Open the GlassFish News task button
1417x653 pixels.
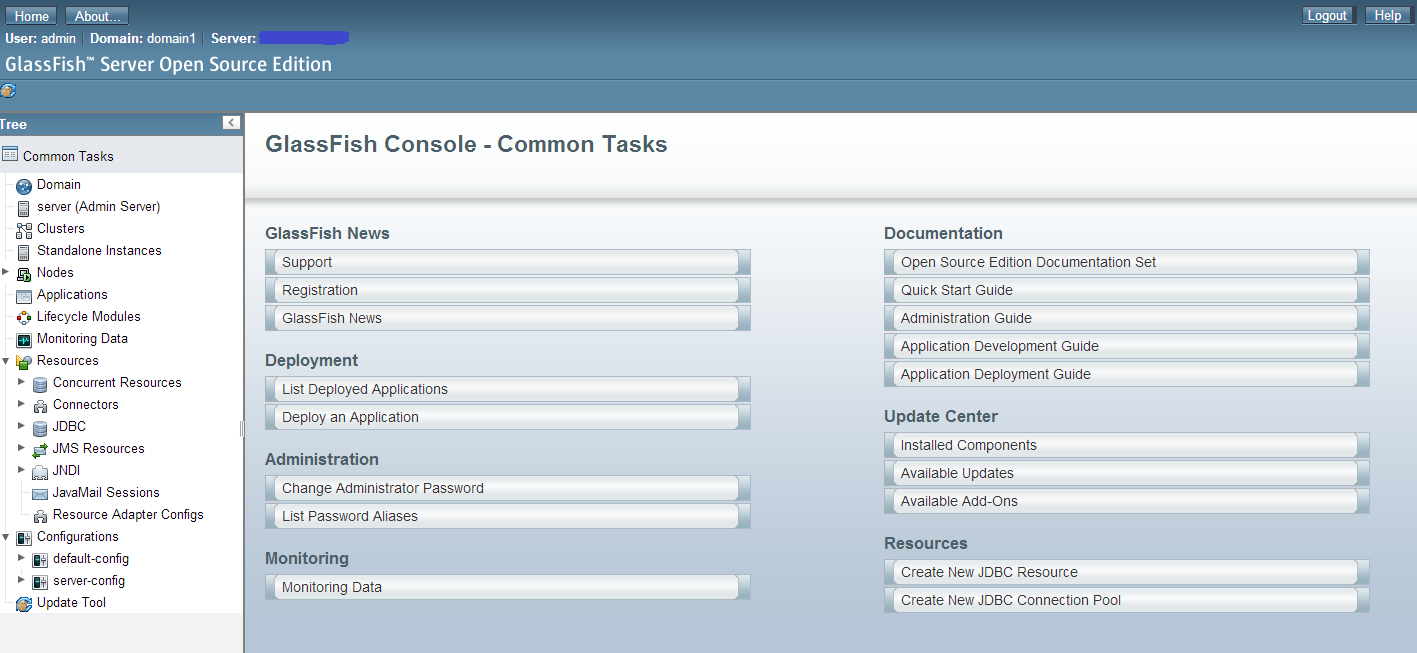[508, 318]
